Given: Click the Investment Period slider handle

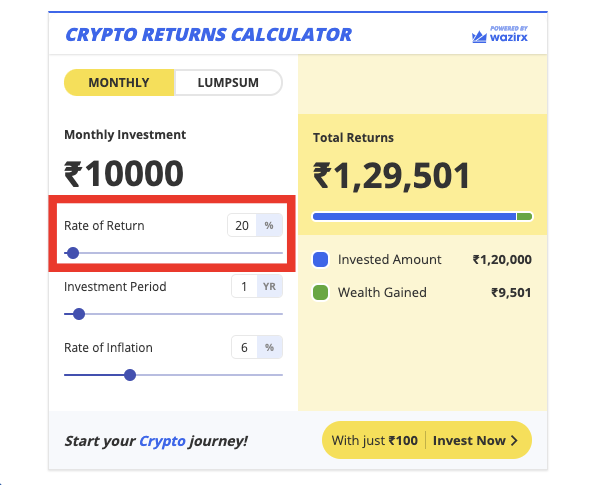Looking at the screenshot, I should [x=79, y=314].
